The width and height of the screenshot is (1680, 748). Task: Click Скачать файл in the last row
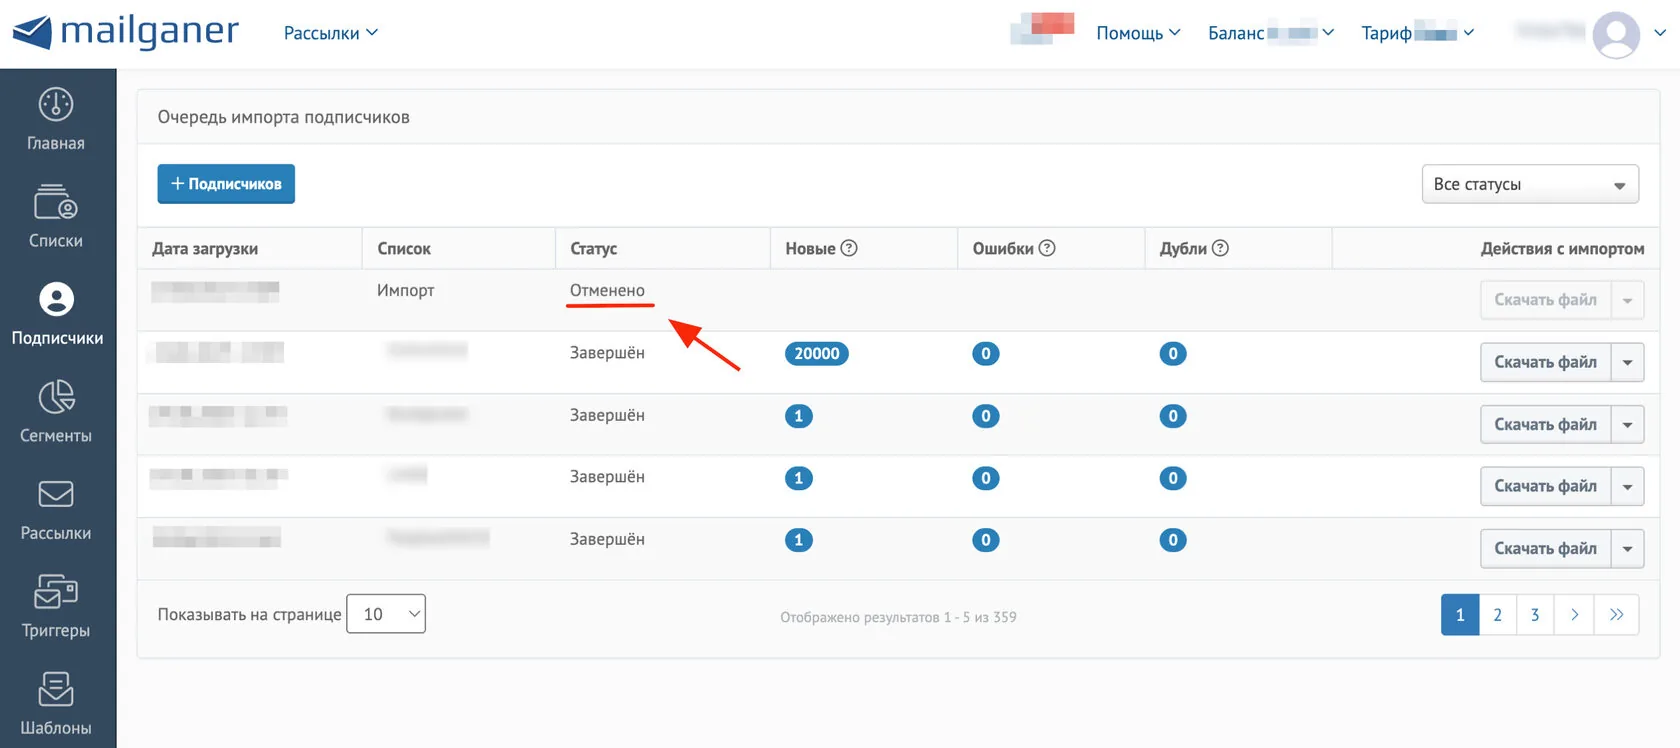click(1545, 548)
